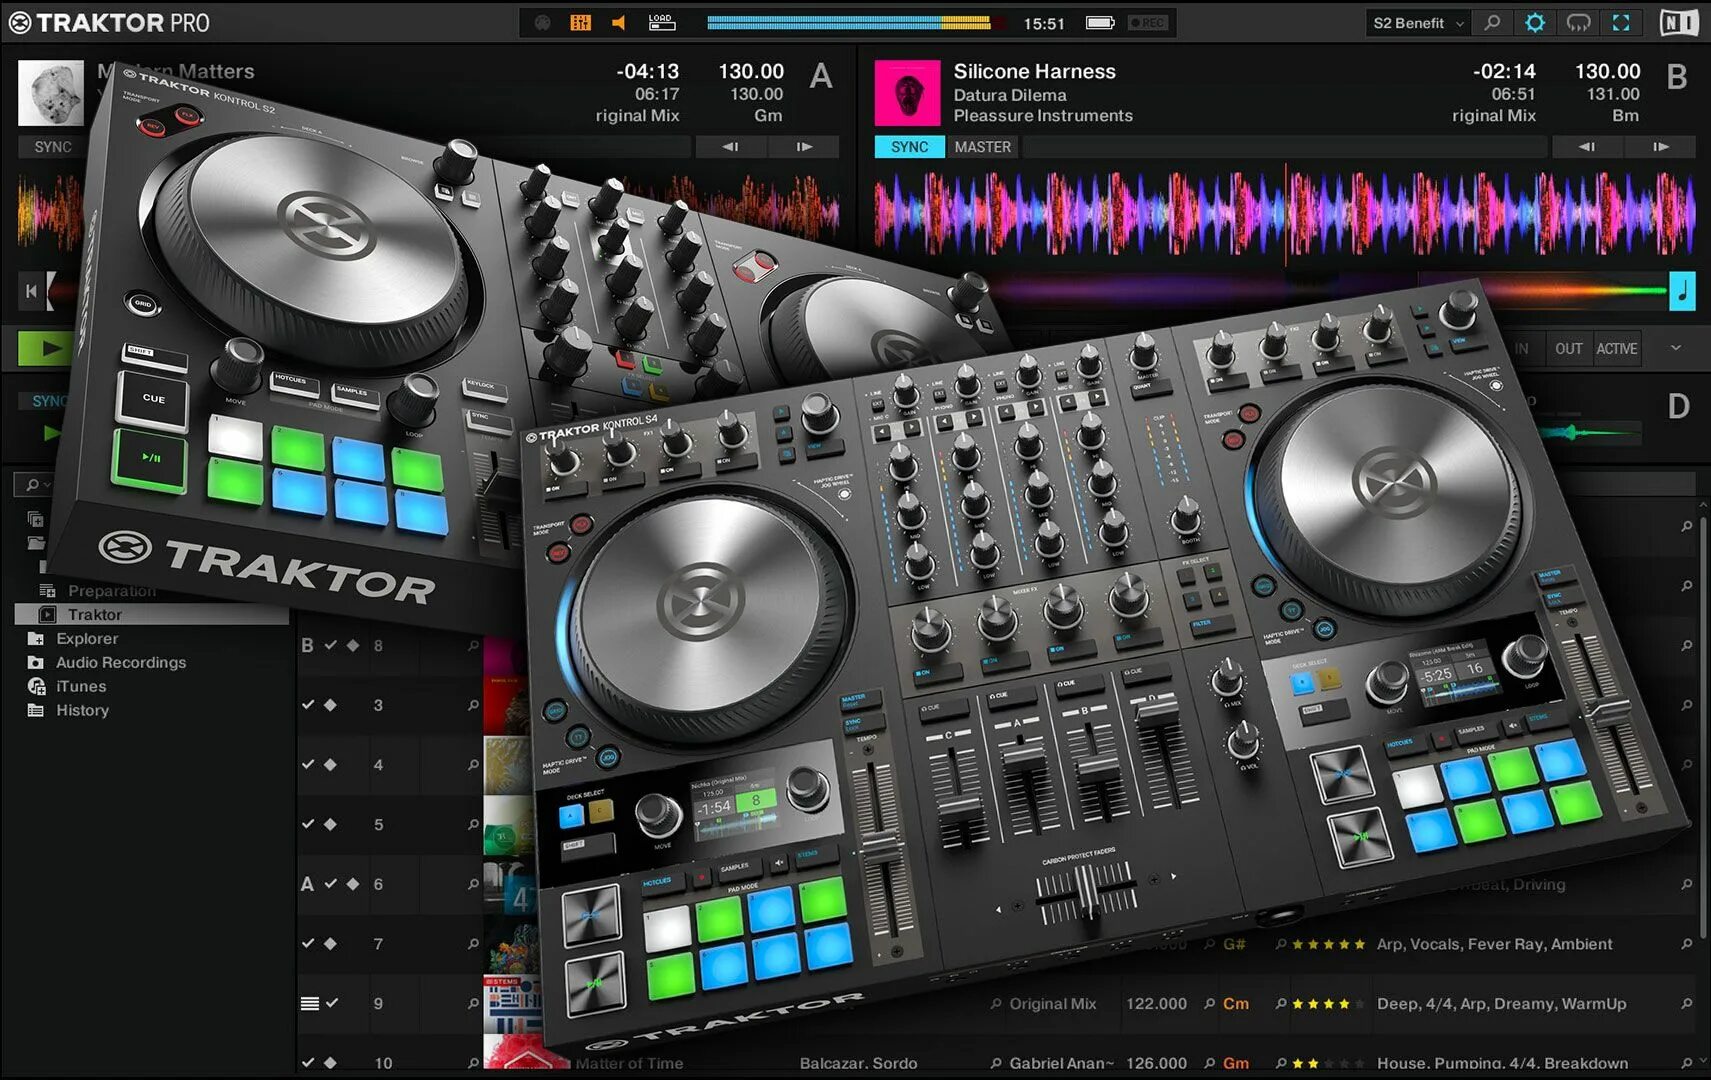Click the CPU LOAD meter icon
Image resolution: width=1711 pixels, height=1080 pixels.
661,22
